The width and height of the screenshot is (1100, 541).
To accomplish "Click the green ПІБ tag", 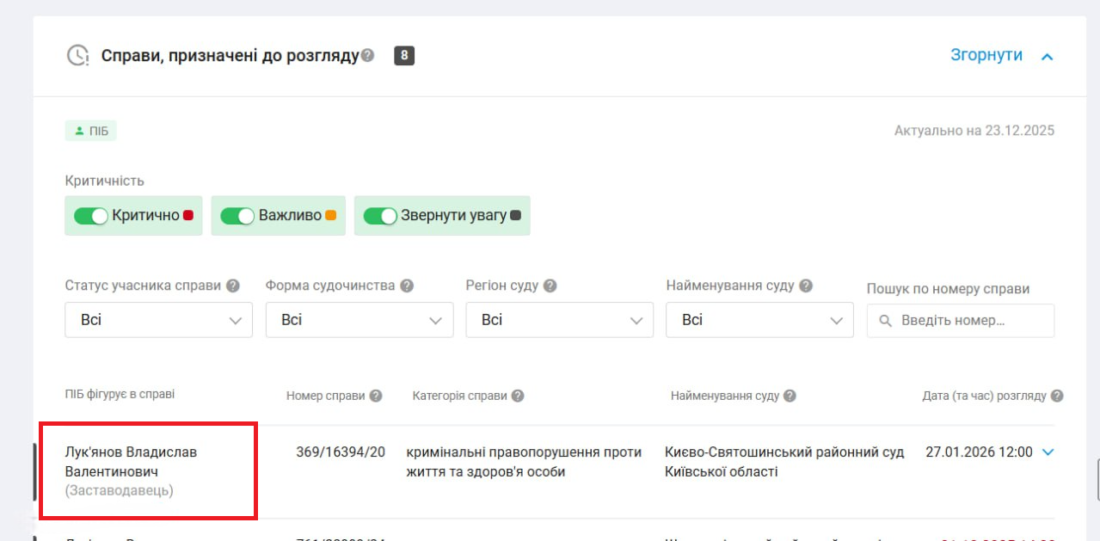I will (90, 131).
